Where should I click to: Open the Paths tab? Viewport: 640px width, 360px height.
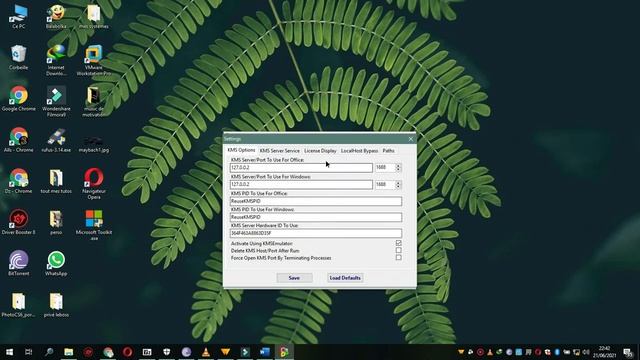coord(389,151)
